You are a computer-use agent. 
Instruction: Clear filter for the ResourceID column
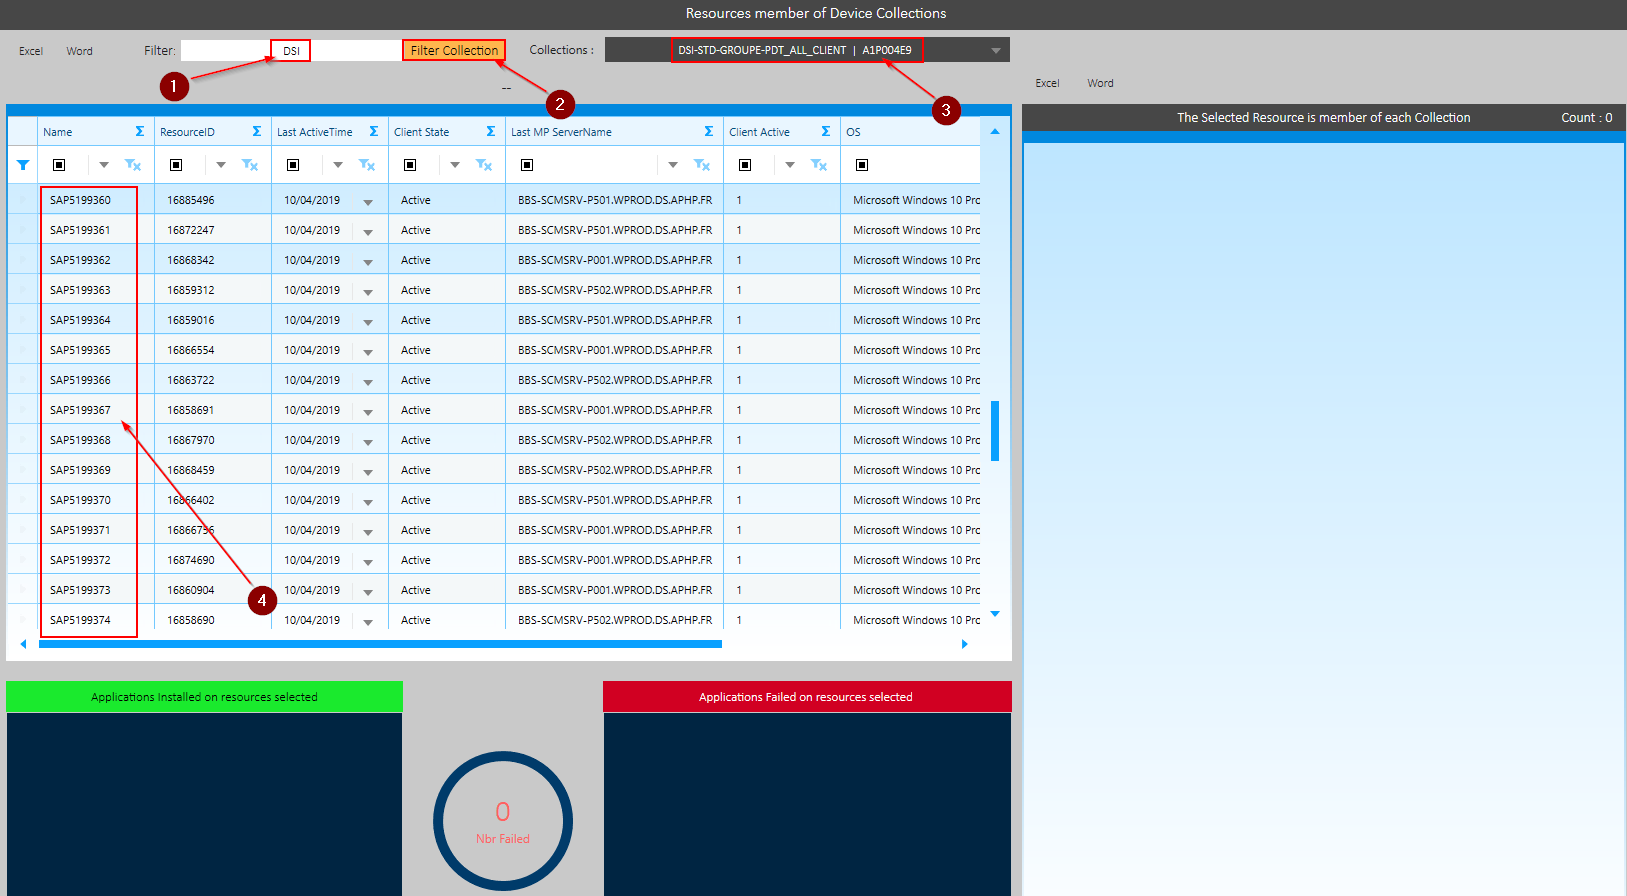(250, 165)
